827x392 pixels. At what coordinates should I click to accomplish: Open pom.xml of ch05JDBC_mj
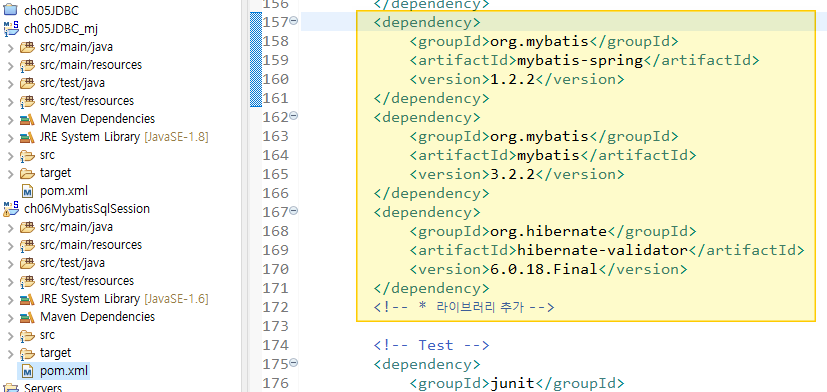(64, 191)
